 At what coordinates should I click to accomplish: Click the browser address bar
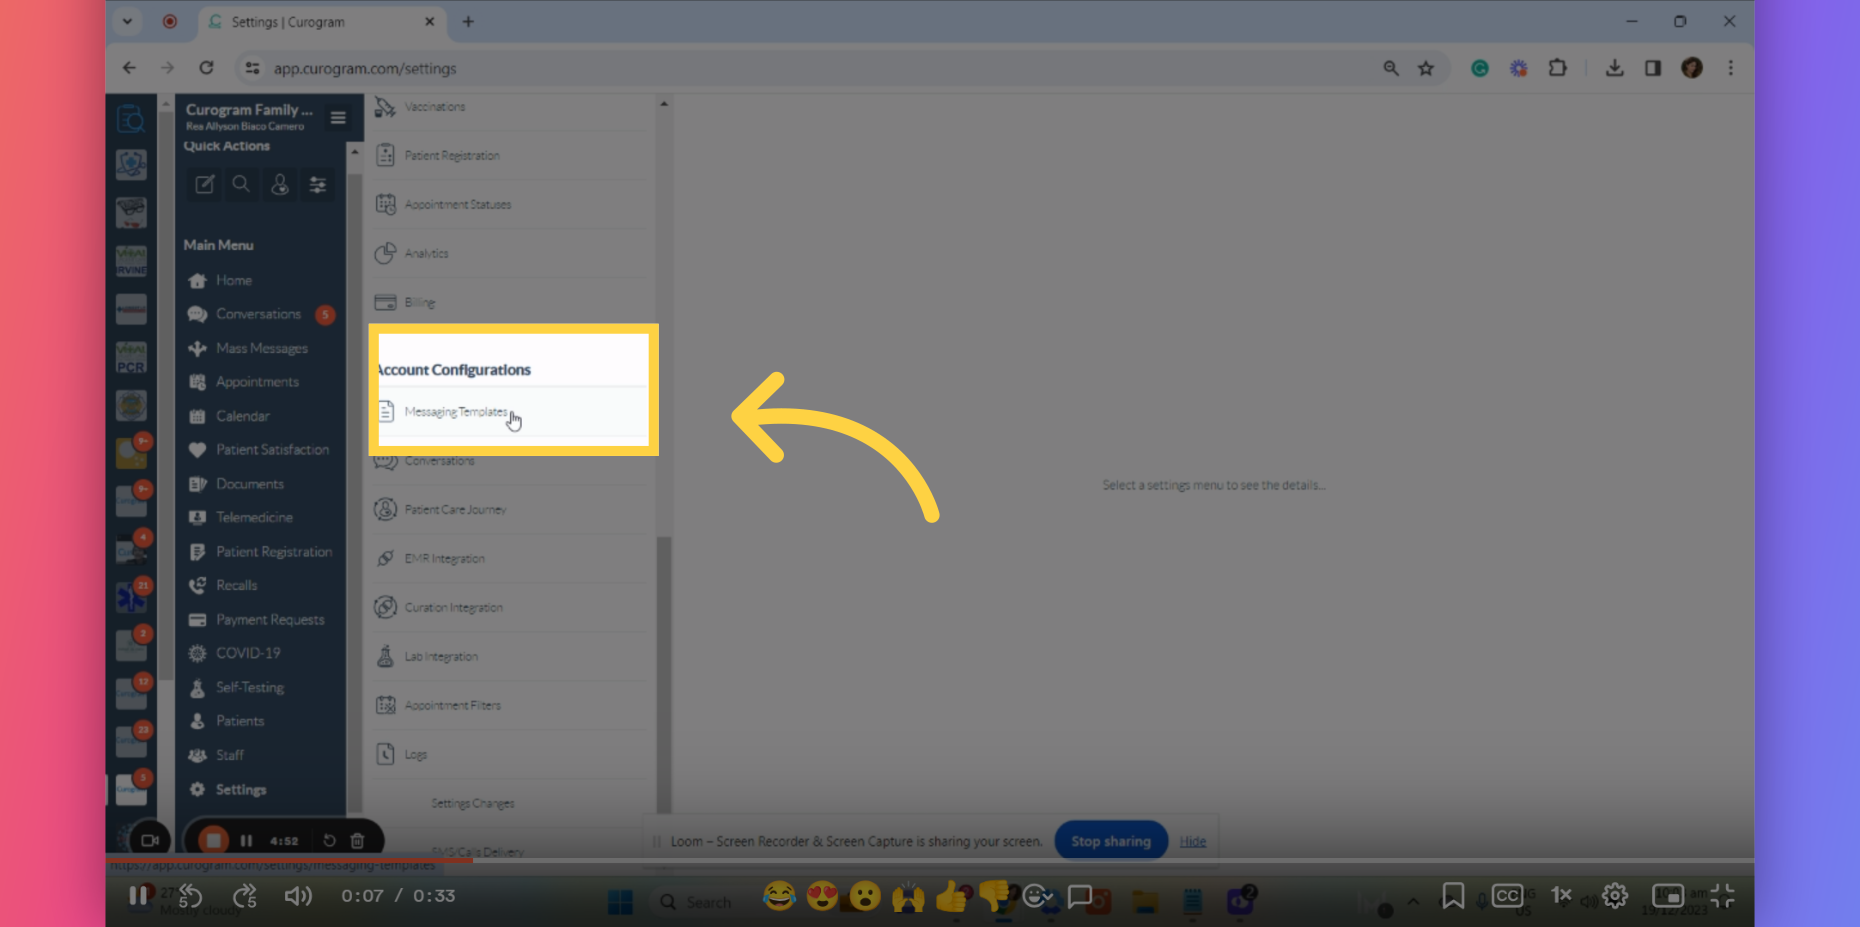click(365, 68)
